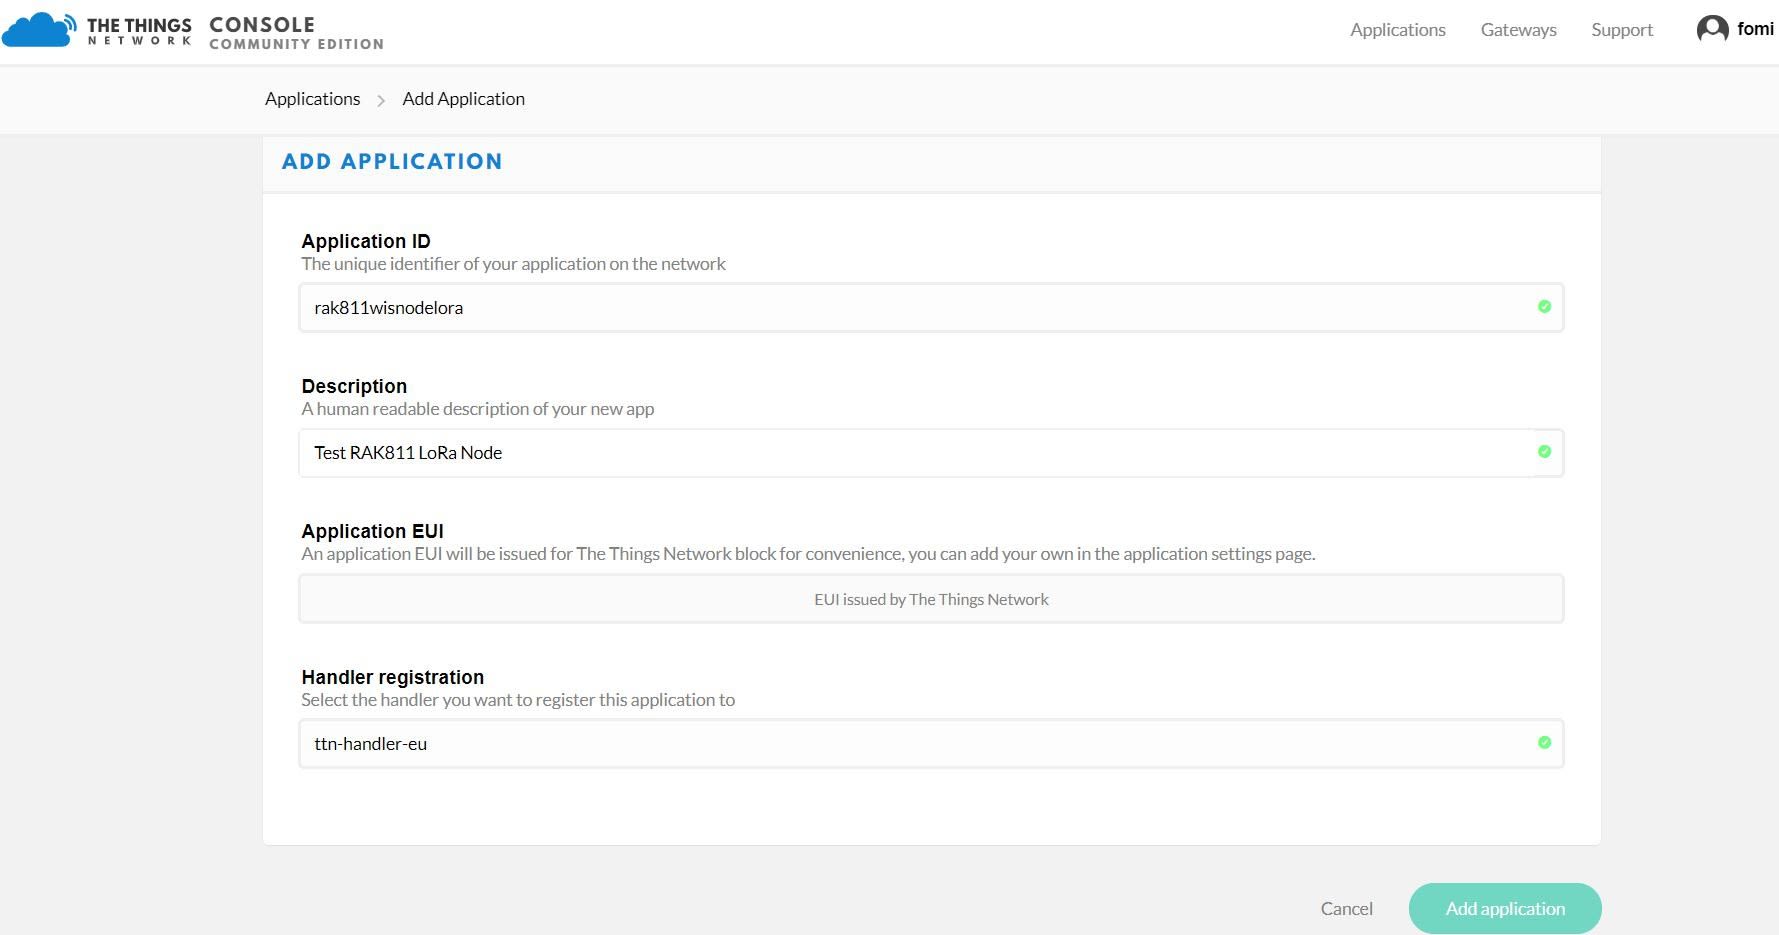Screen dimensions: 1779x935
Task: Open Applications in top navigation
Action: (x=1397, y=30)
